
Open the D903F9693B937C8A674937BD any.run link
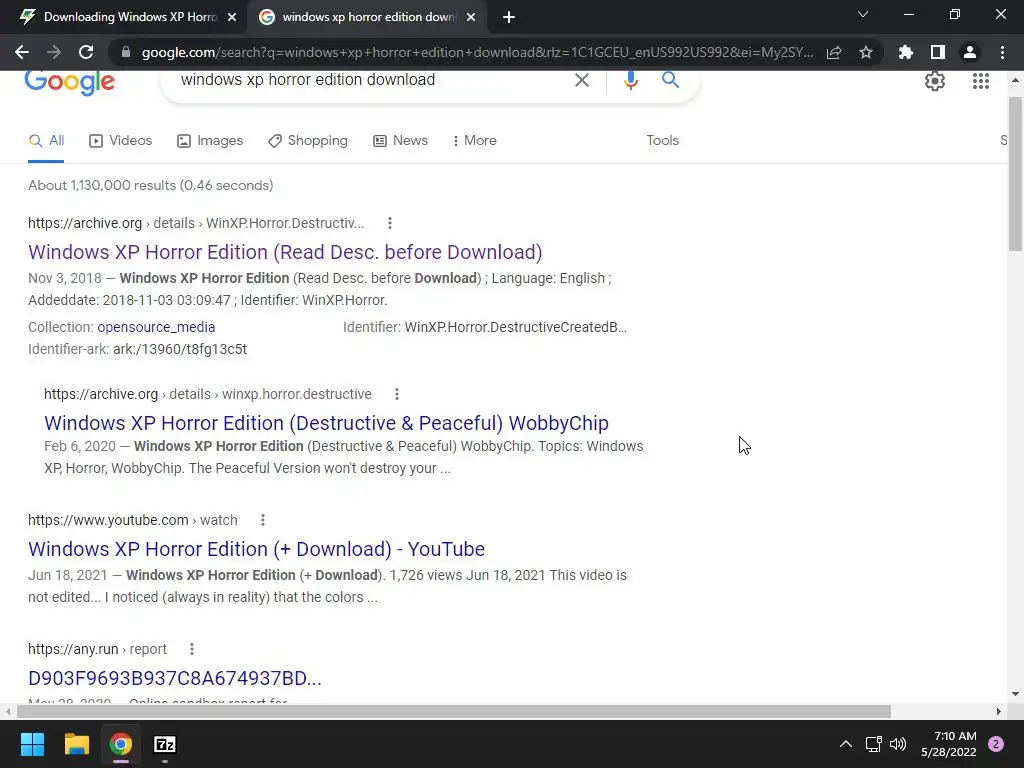[x=174, y=678]
